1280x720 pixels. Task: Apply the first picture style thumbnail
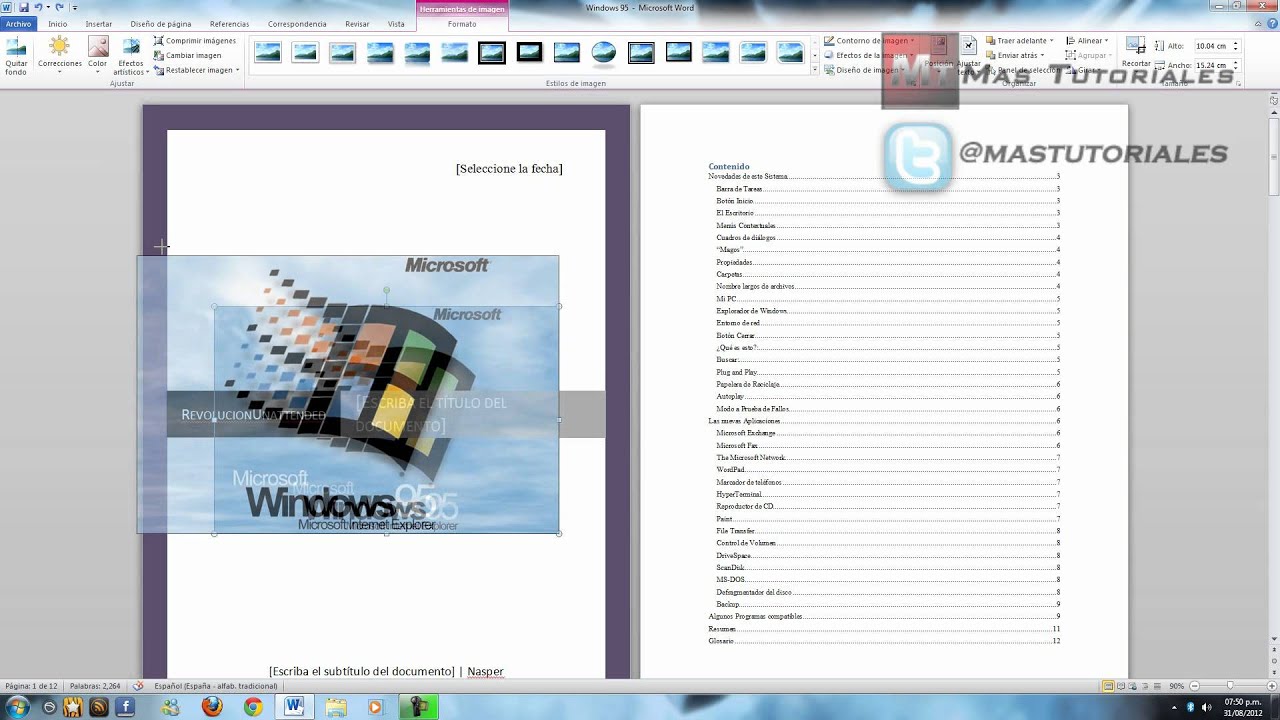(268, 52)
